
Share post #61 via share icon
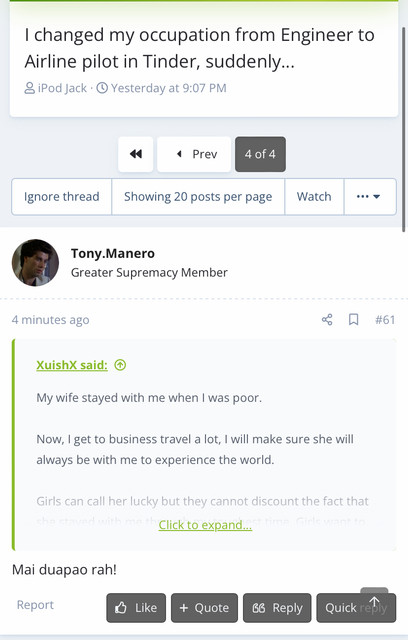click(x=327, y=320)
